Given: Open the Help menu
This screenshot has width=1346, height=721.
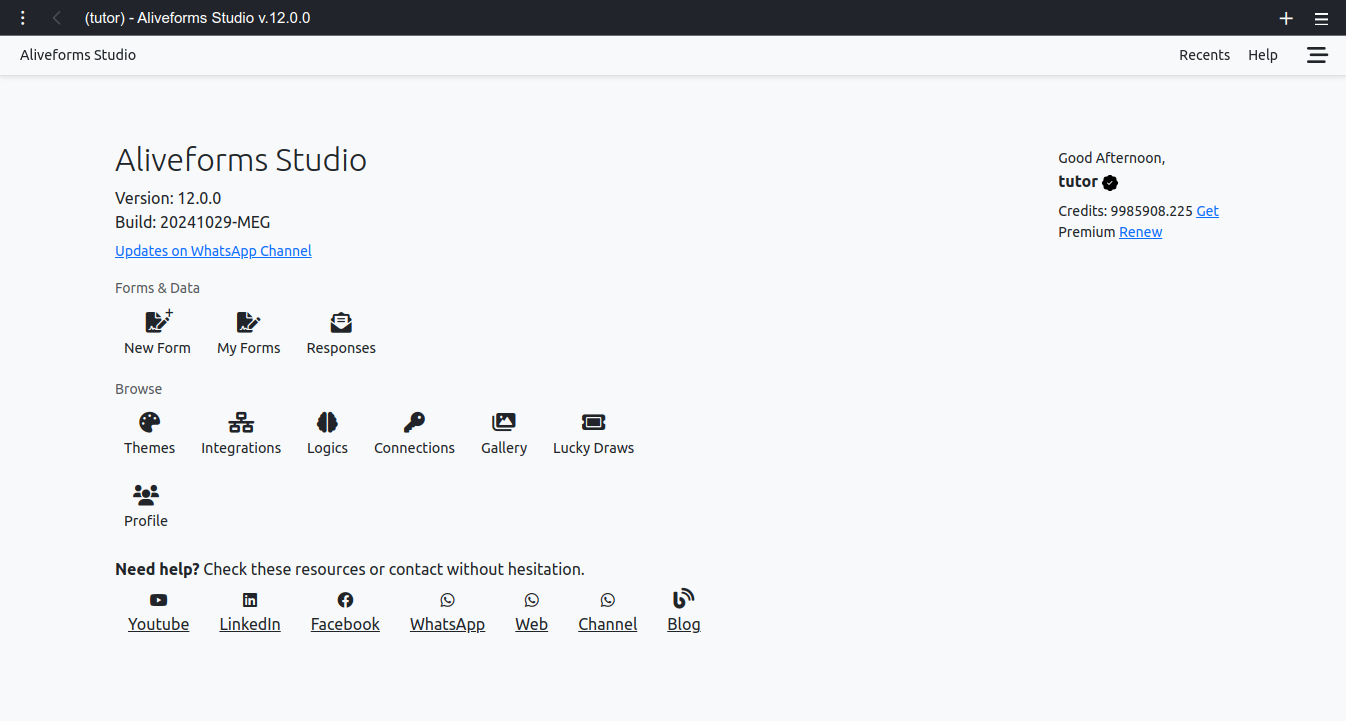Looking at the screenshot, I should click(1263, 55).
